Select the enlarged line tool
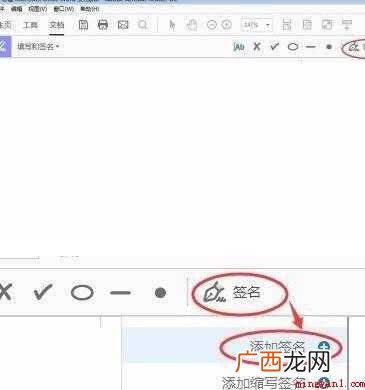365x390 pixels. (120, 293)
